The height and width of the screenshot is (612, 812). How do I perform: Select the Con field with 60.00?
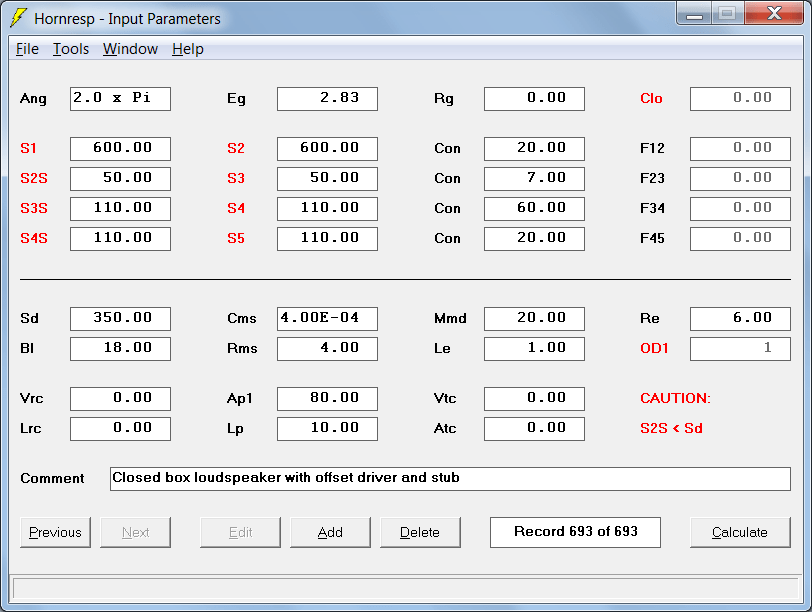click(534, 209)
